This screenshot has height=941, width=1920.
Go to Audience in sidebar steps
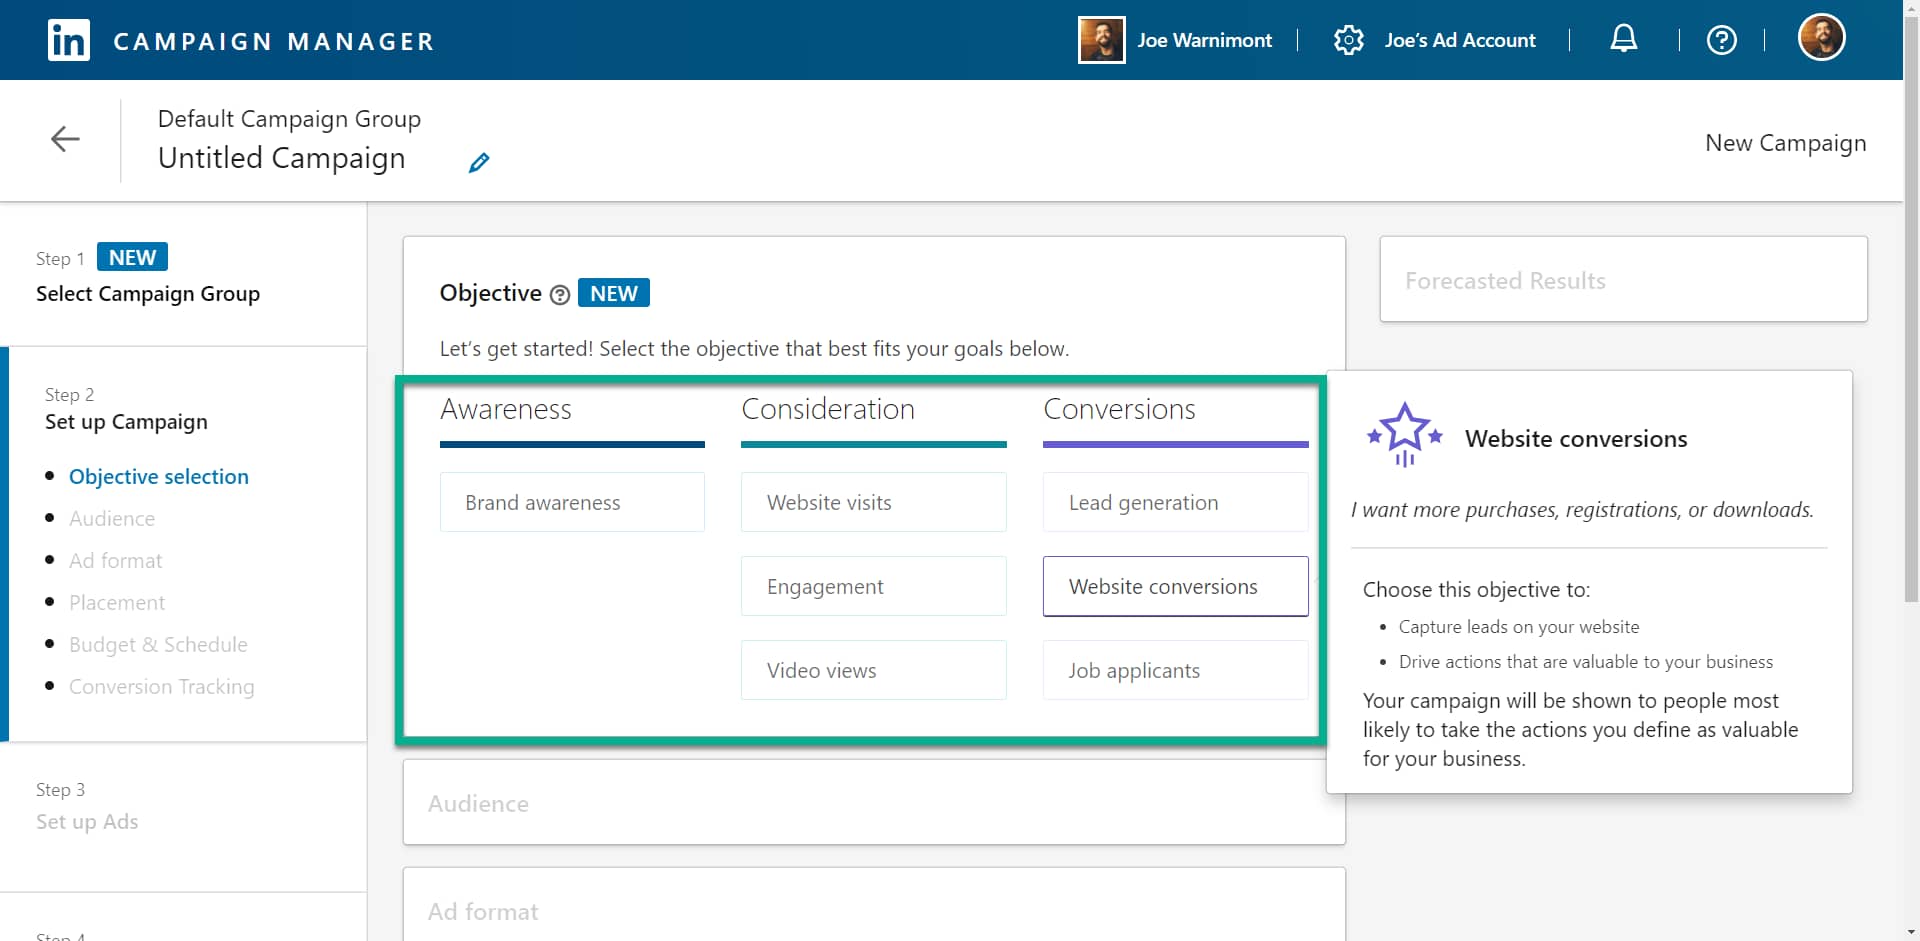[112, 519]
